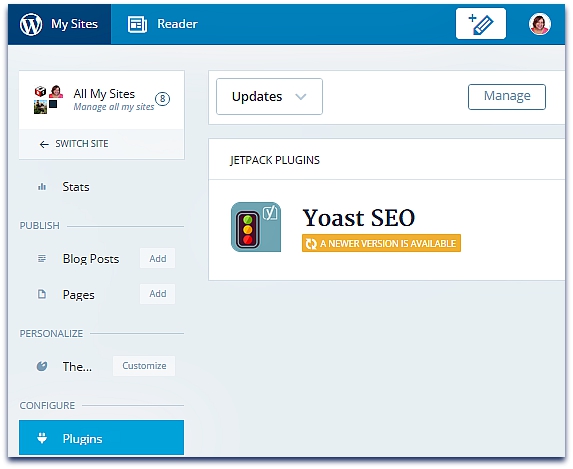573x469 pixels.
Task: Open the Updates filter dropdown
Action: (269, 97)
